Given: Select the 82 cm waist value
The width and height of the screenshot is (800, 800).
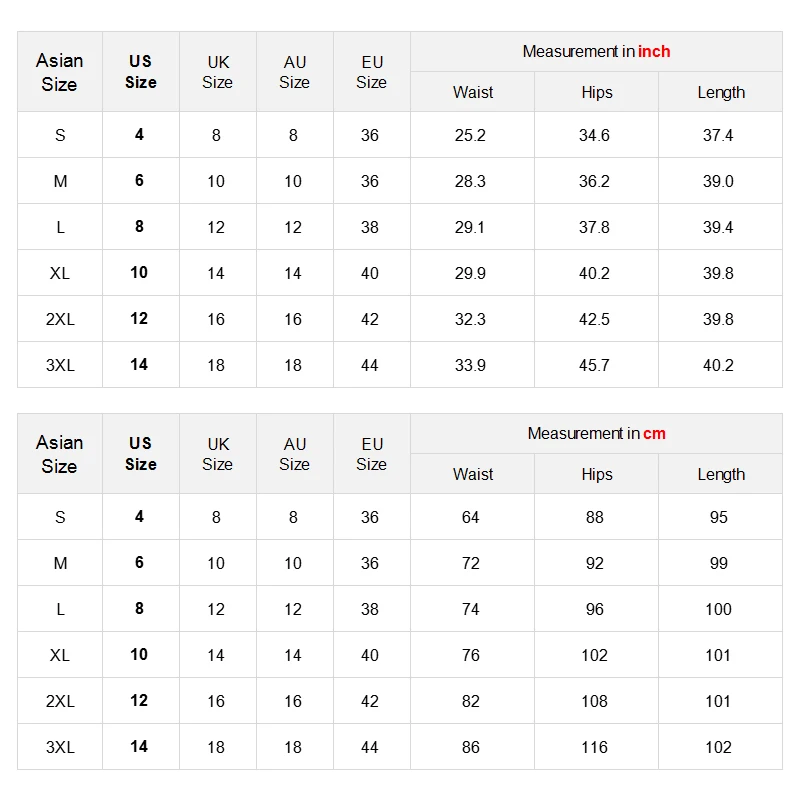Looking at the screenshot, I should [471, 701].
